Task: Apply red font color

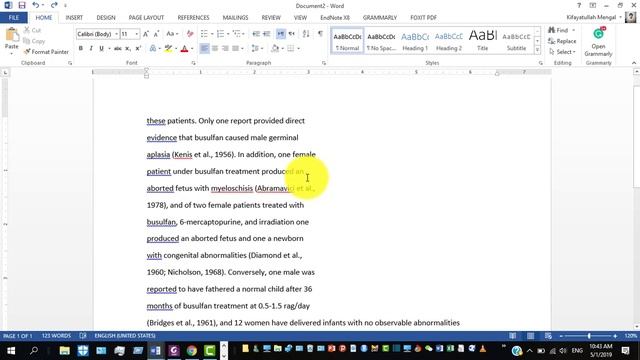Action: [184, 49]
